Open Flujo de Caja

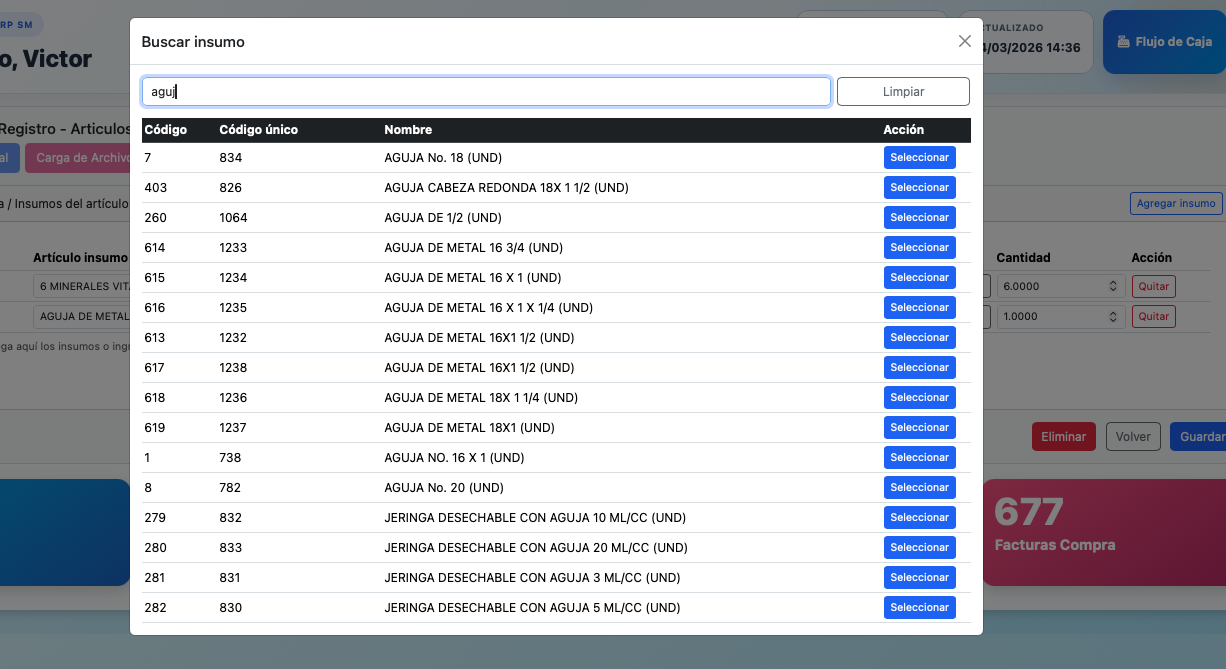click(x=1164, y=42)
